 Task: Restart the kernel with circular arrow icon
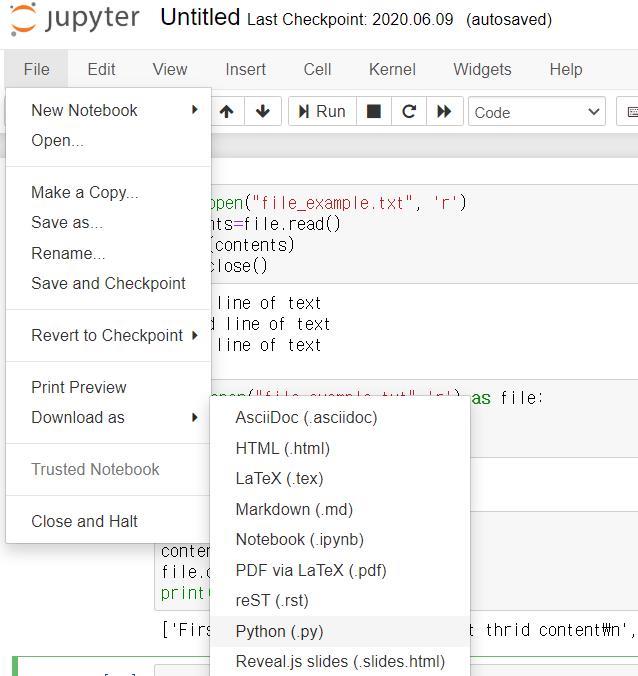coord(409,112)
